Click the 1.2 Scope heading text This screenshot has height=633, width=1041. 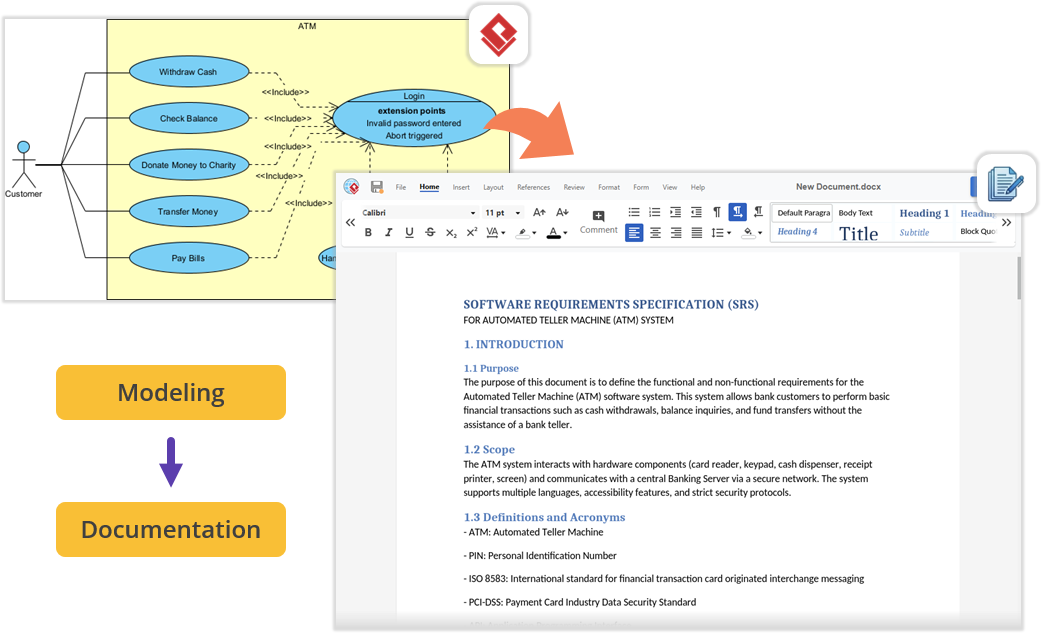coord(489,450)
